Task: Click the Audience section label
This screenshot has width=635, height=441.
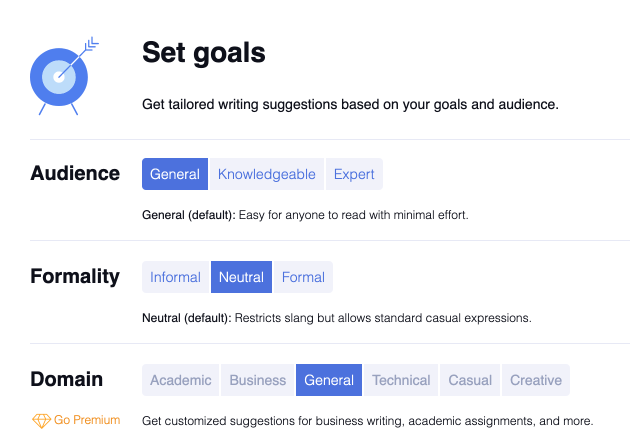Action: (75, 173)
